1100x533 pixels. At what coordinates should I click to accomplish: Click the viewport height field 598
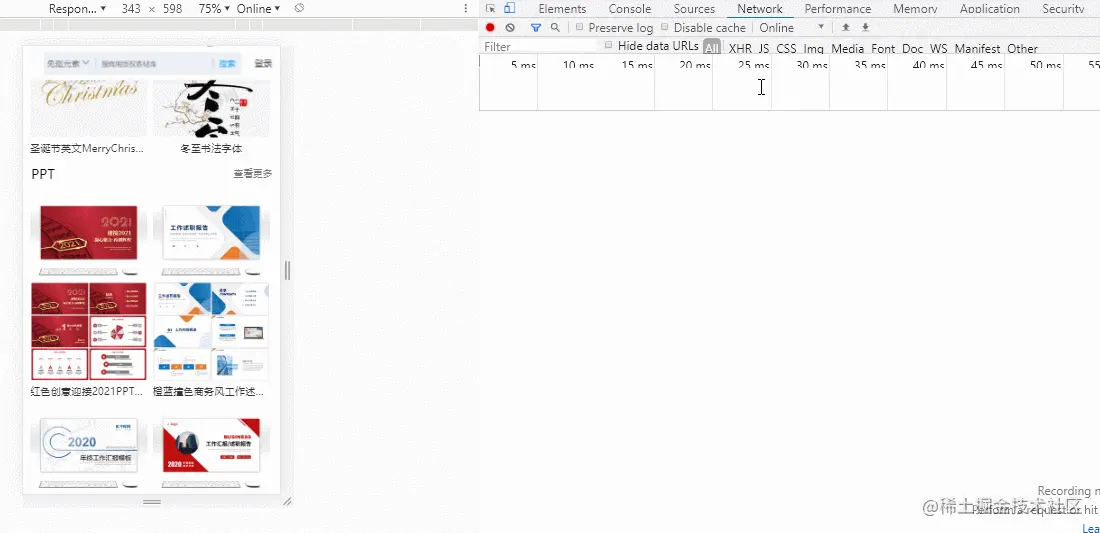pos(172,8)
